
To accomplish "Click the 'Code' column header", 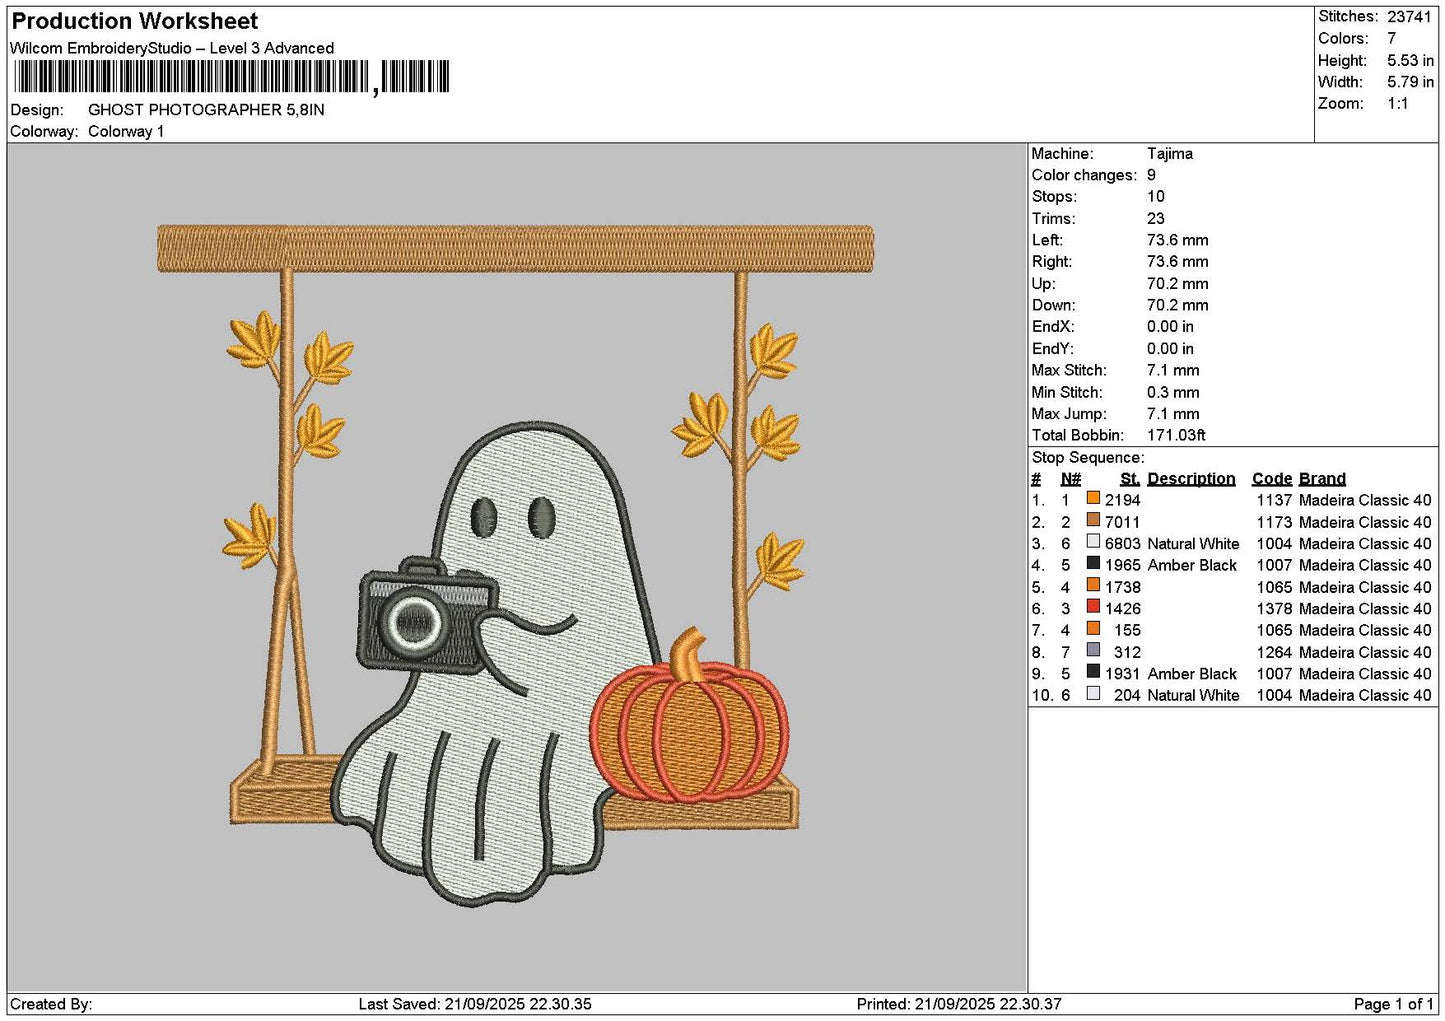I will pyautogui.click(x=1272, y=479).
